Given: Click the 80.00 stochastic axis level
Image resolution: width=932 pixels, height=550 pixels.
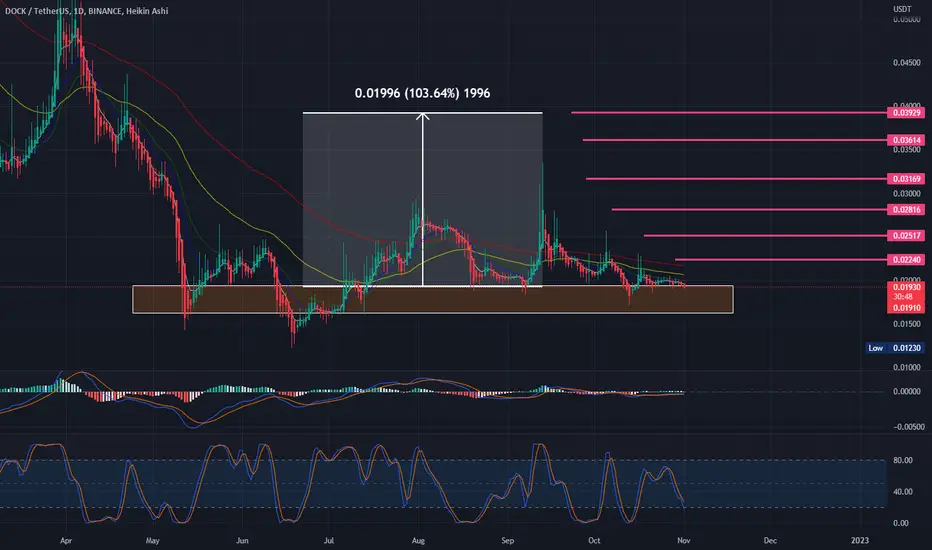Looking at the screenshot, I should pos(901,460).
